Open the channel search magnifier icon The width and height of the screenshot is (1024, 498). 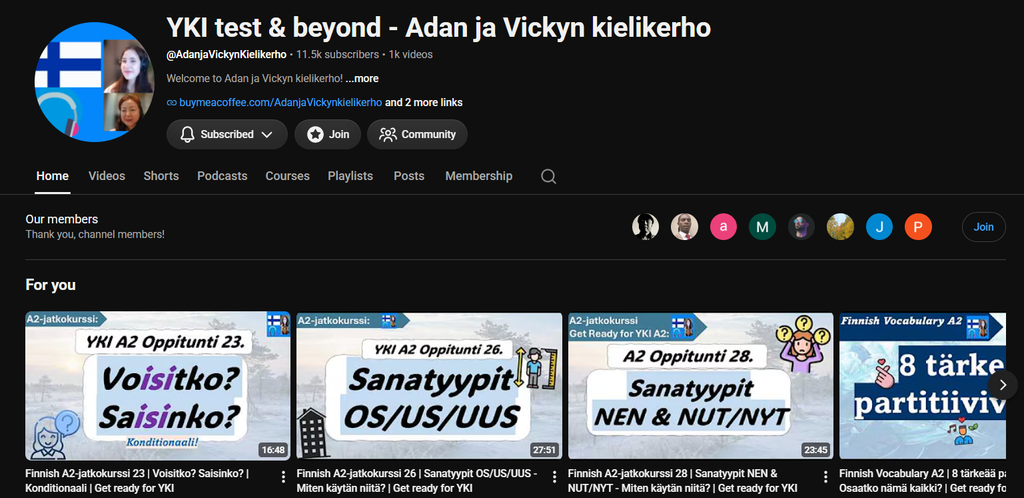pyautogui.click(x=549, y=176)
